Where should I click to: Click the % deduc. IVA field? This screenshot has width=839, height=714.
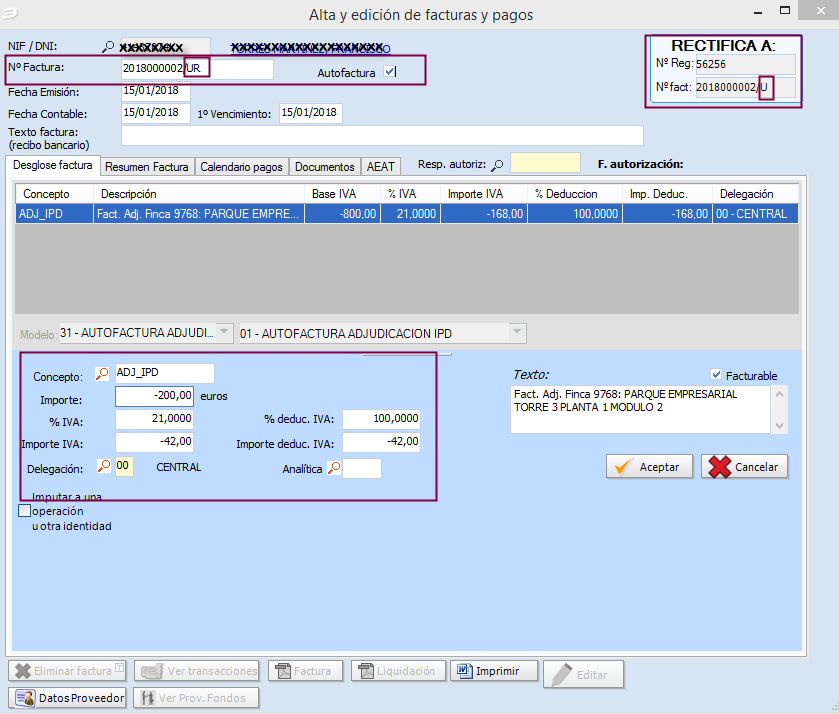381,419
